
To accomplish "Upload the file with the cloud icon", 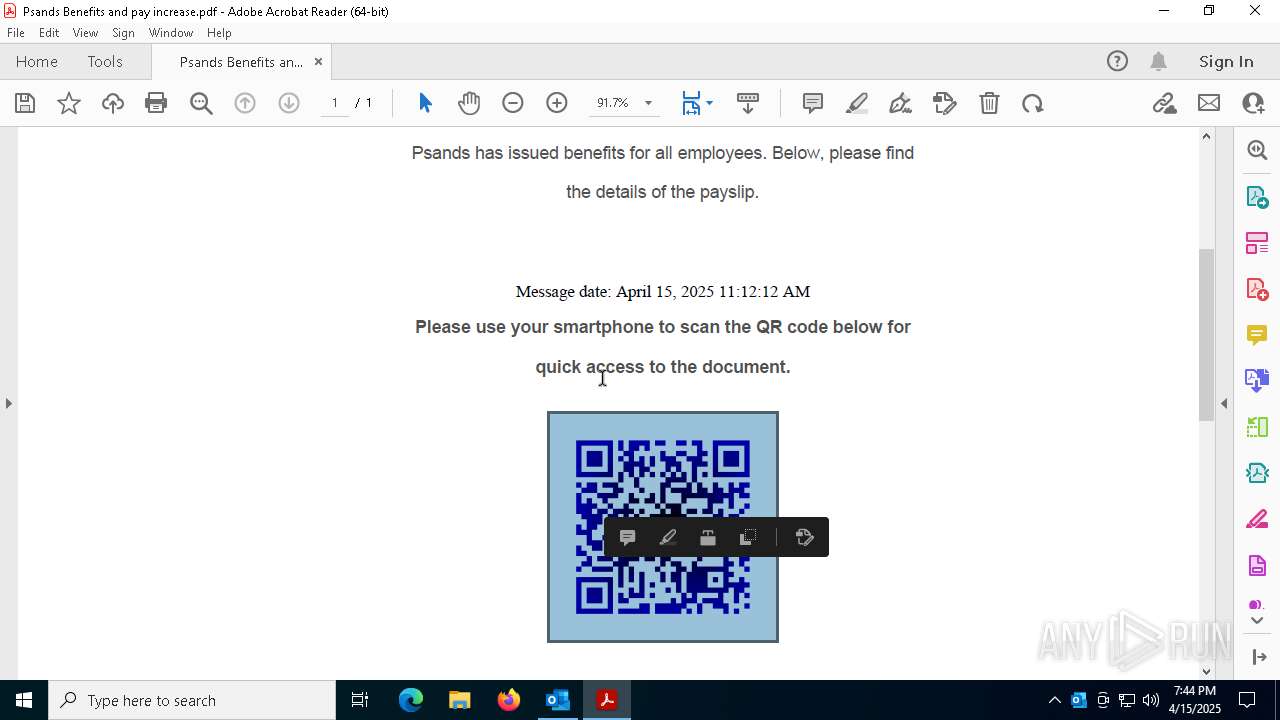I will click(x=113, y=103).
